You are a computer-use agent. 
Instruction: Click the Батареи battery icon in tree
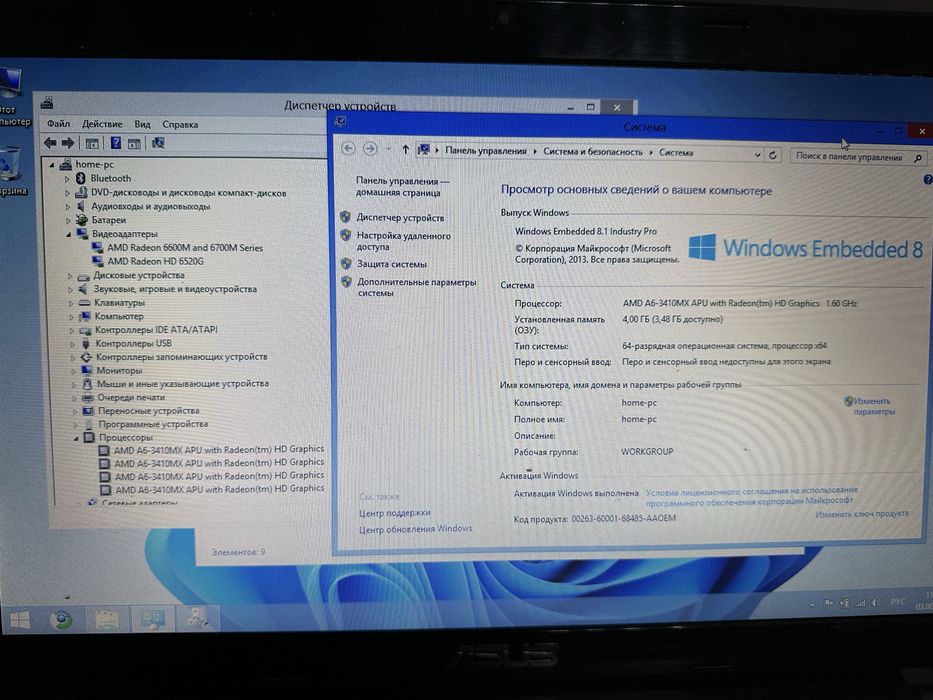(x=82, y=220)
